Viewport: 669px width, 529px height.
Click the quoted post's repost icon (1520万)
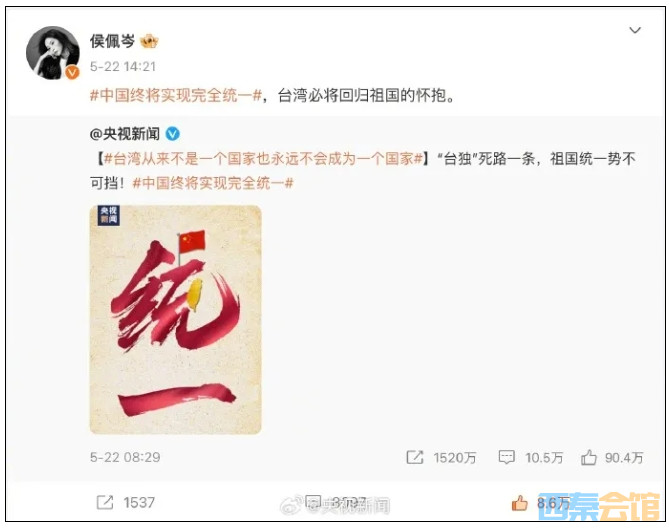[415, 457]
